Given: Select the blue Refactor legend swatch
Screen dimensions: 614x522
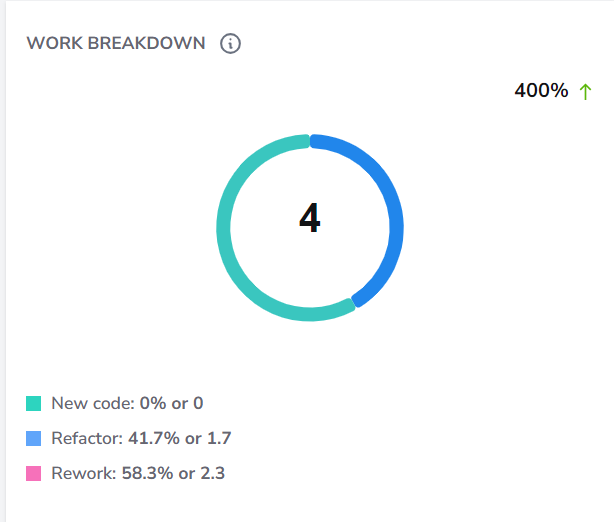Looking at the screenshot, I should 34,439.
